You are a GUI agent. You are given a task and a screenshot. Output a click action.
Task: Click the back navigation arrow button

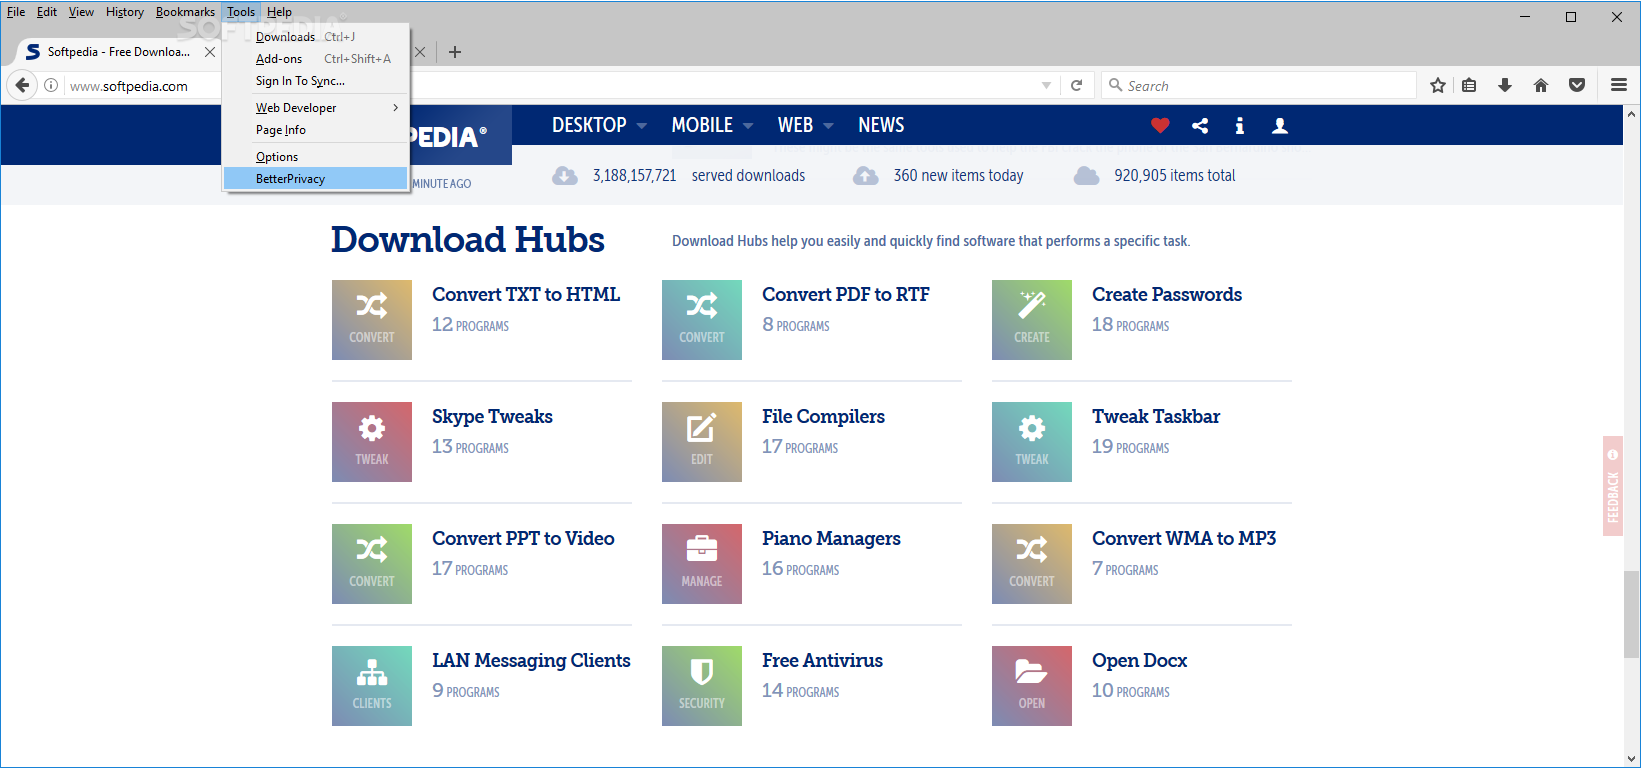(22, 86)
